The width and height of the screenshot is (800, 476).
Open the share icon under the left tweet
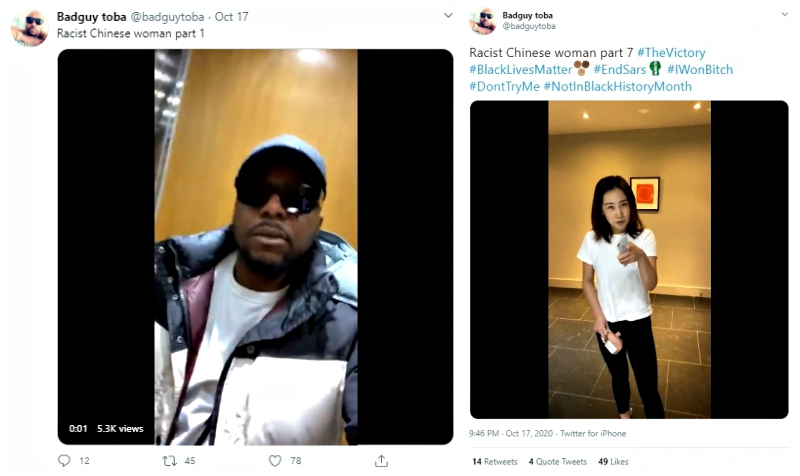381,461
